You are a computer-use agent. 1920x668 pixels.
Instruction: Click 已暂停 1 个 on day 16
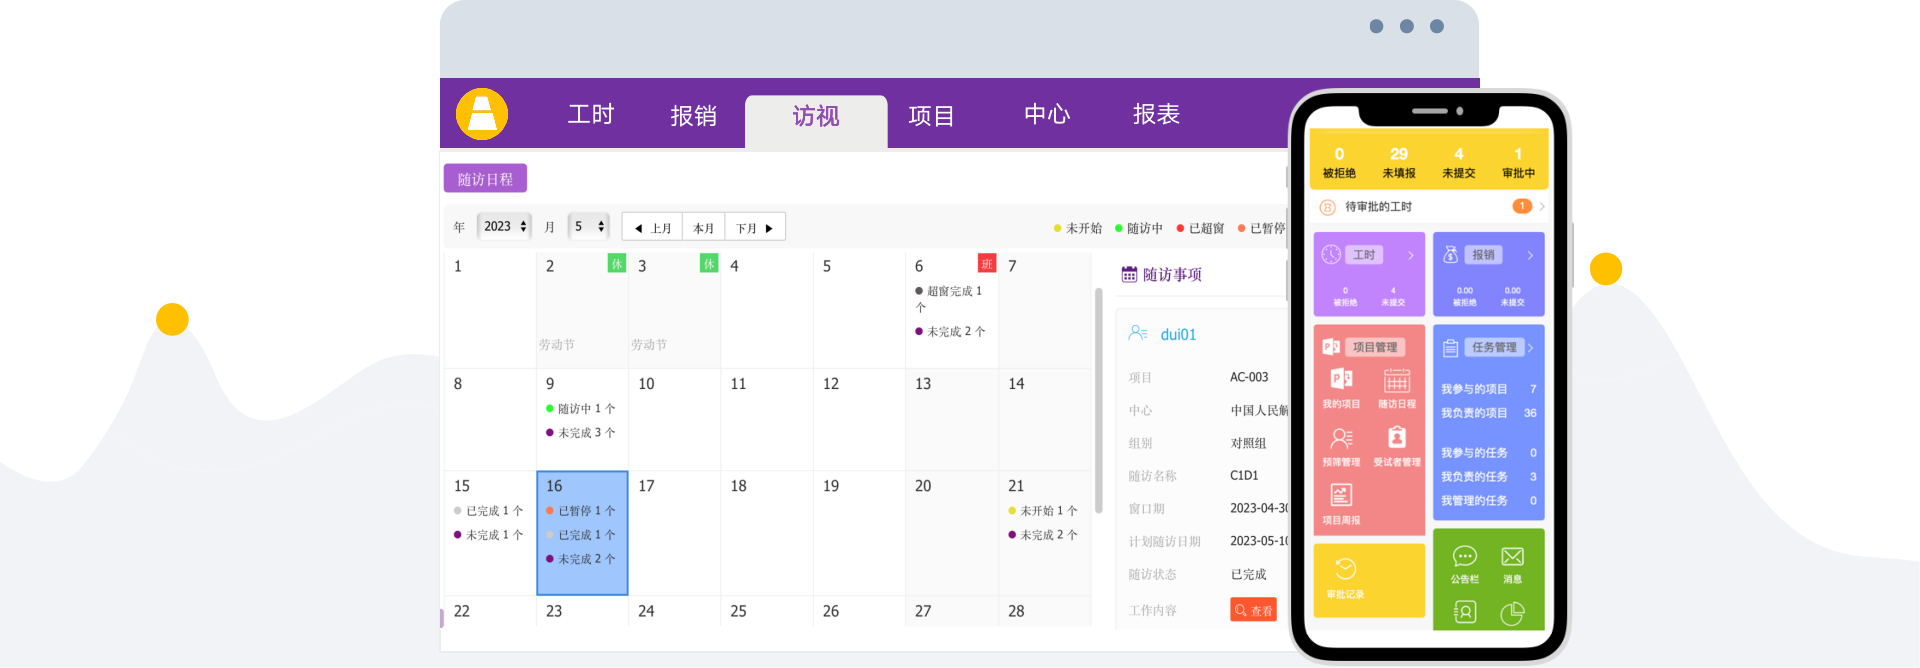pyautogui.click(x=581, y=511)
